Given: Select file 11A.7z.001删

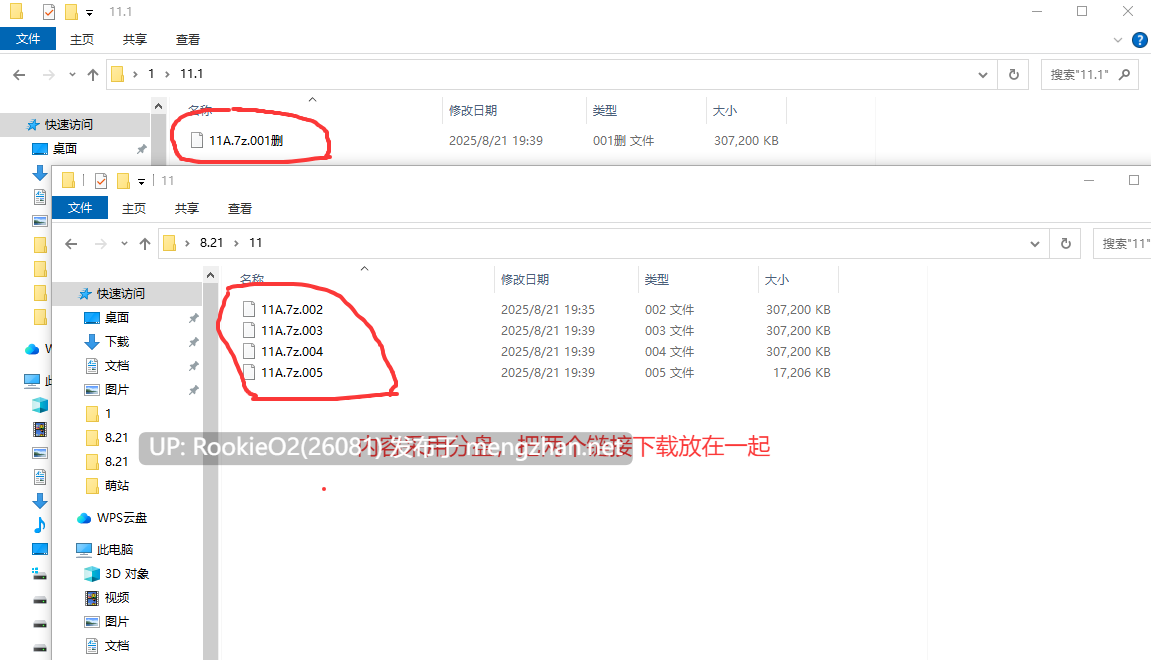Looking at the screenshot, I should pyautogui.click(x=246, y=140).
